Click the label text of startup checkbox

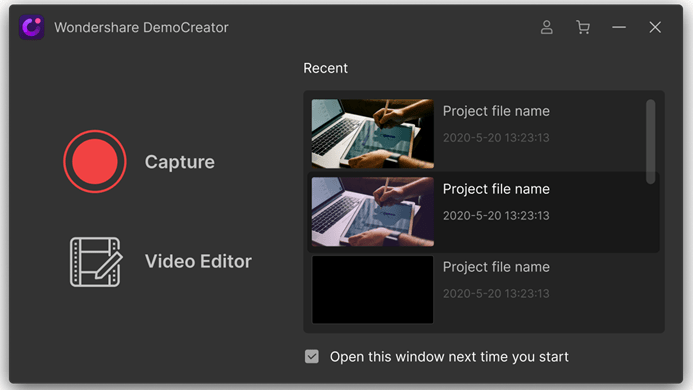pos(449,357)
